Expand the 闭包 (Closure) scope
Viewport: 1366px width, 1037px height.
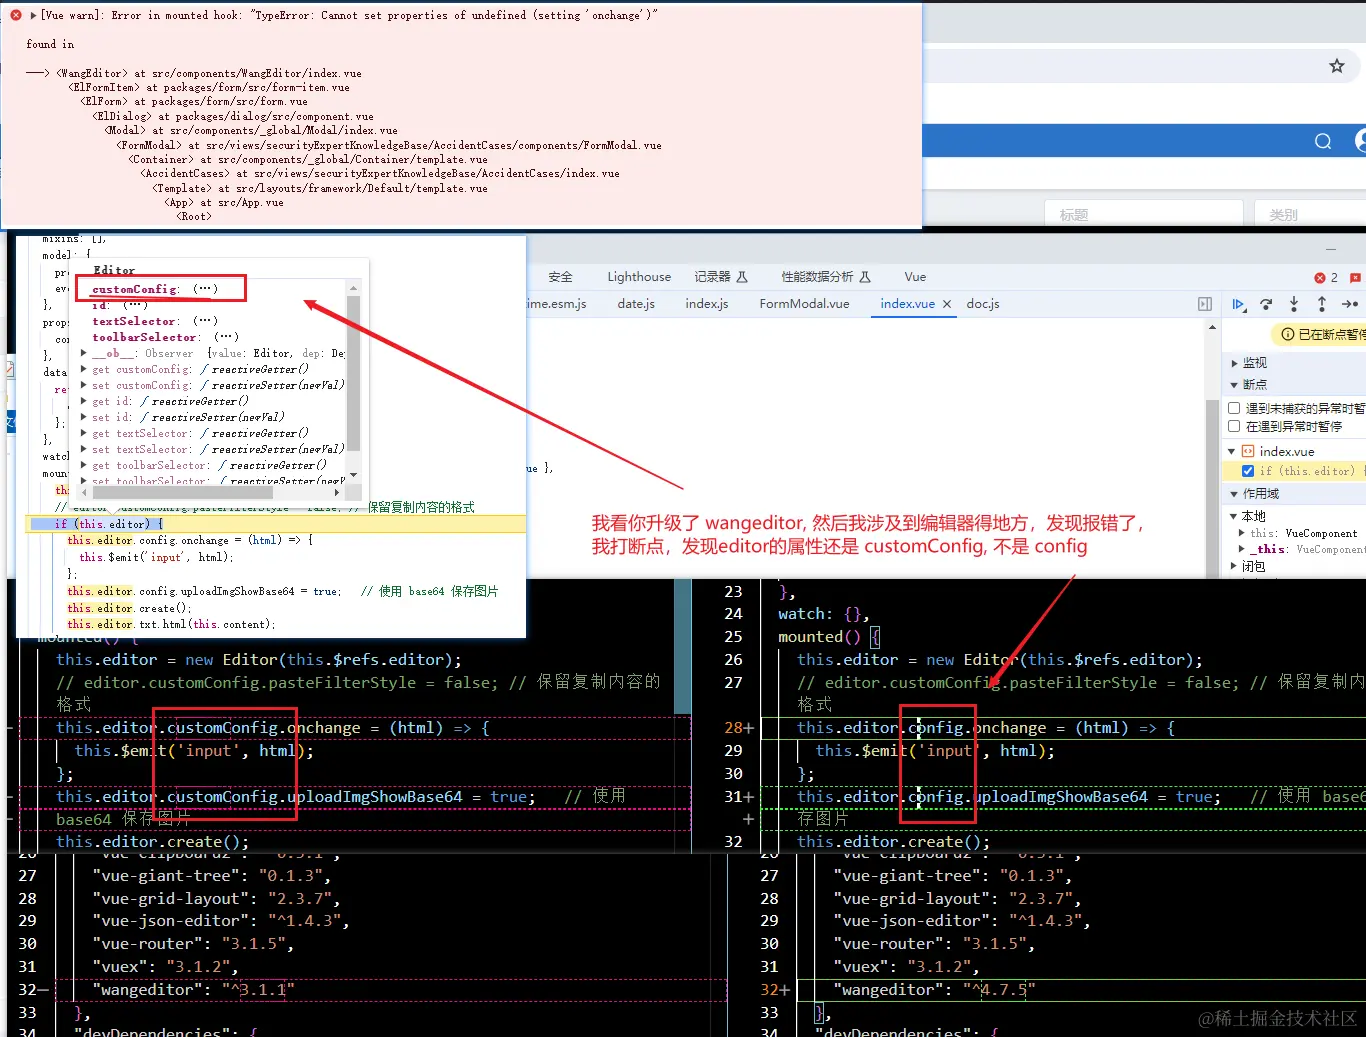(1233, 566)
